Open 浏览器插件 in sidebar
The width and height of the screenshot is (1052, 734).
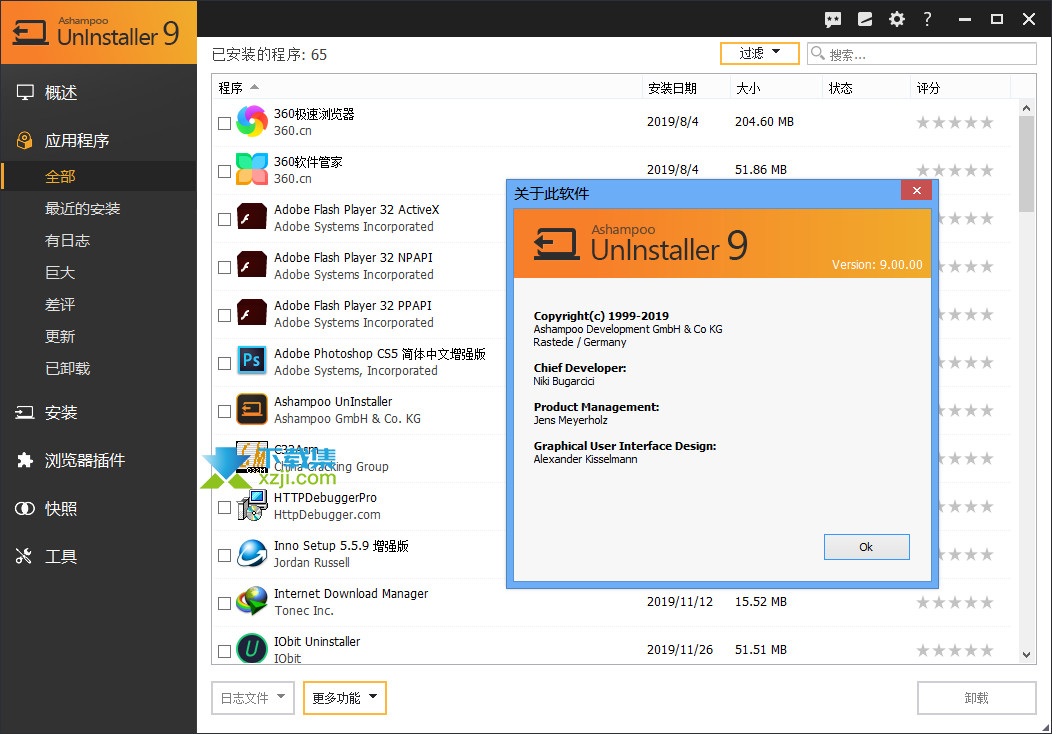(x=99, y=460)
